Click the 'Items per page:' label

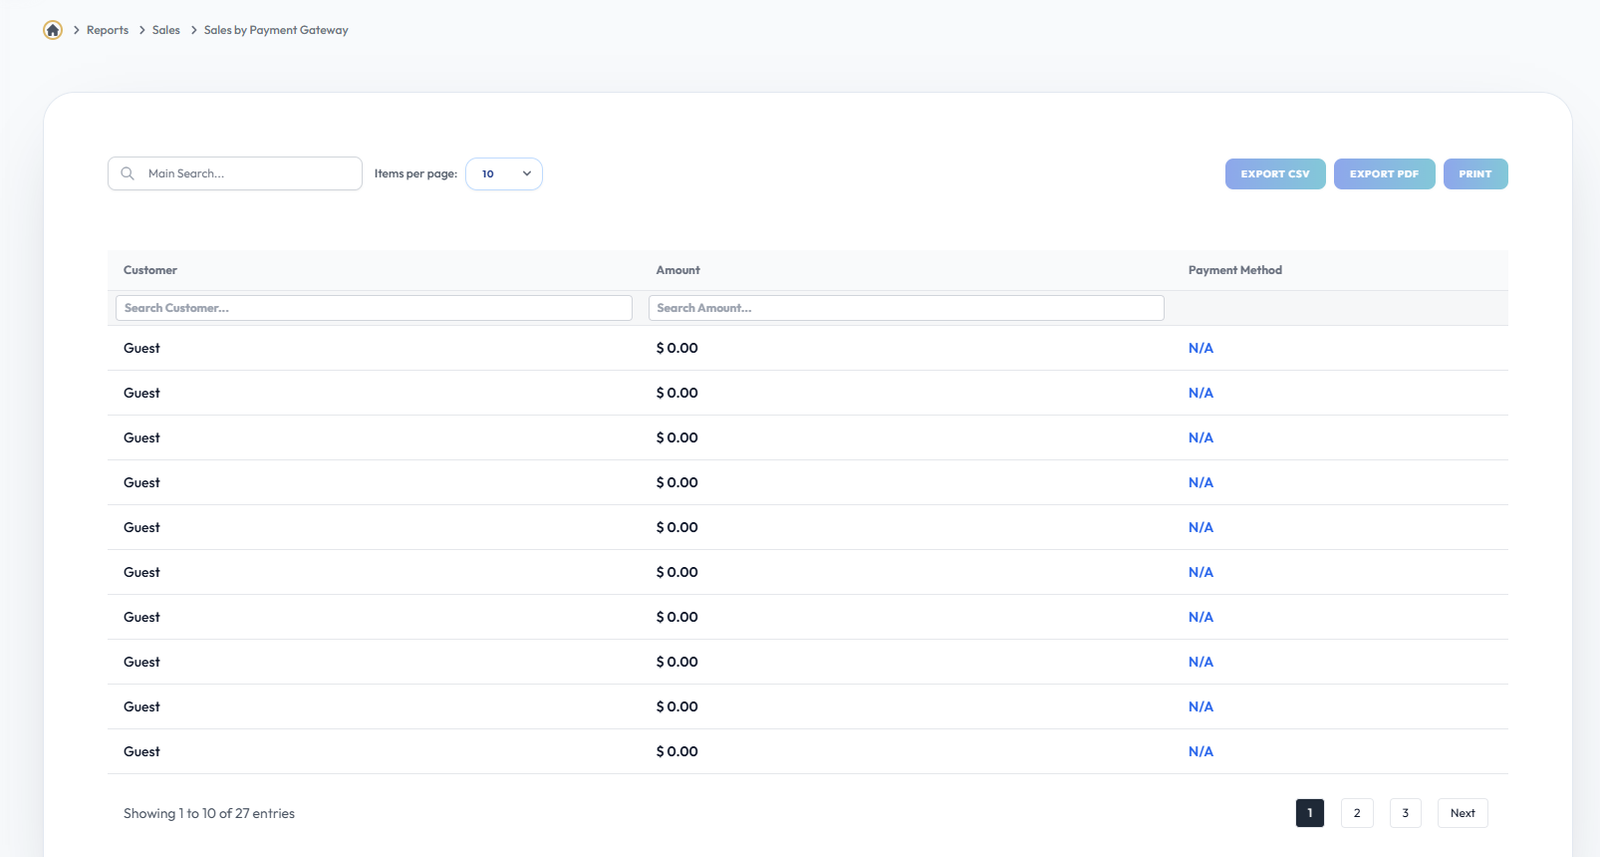(416, 174)
